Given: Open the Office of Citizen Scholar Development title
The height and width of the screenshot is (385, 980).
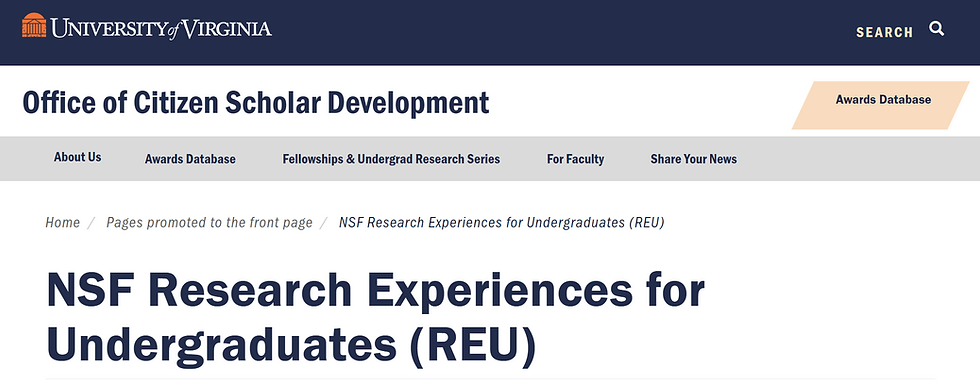Looking at the screenshot, I should [256, 102].
